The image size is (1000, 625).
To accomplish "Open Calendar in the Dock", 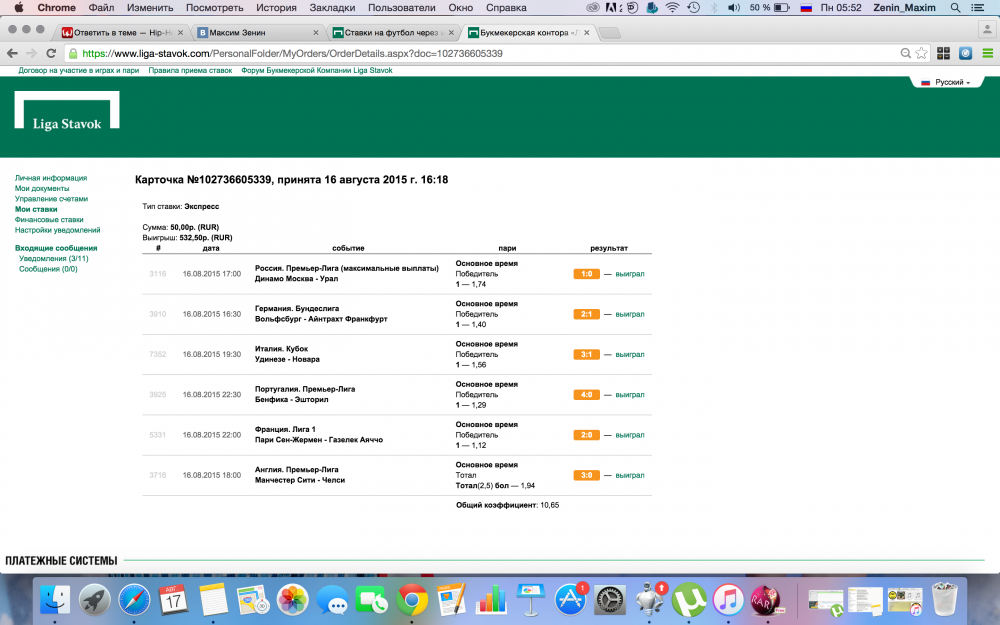I will coord(173,600).
